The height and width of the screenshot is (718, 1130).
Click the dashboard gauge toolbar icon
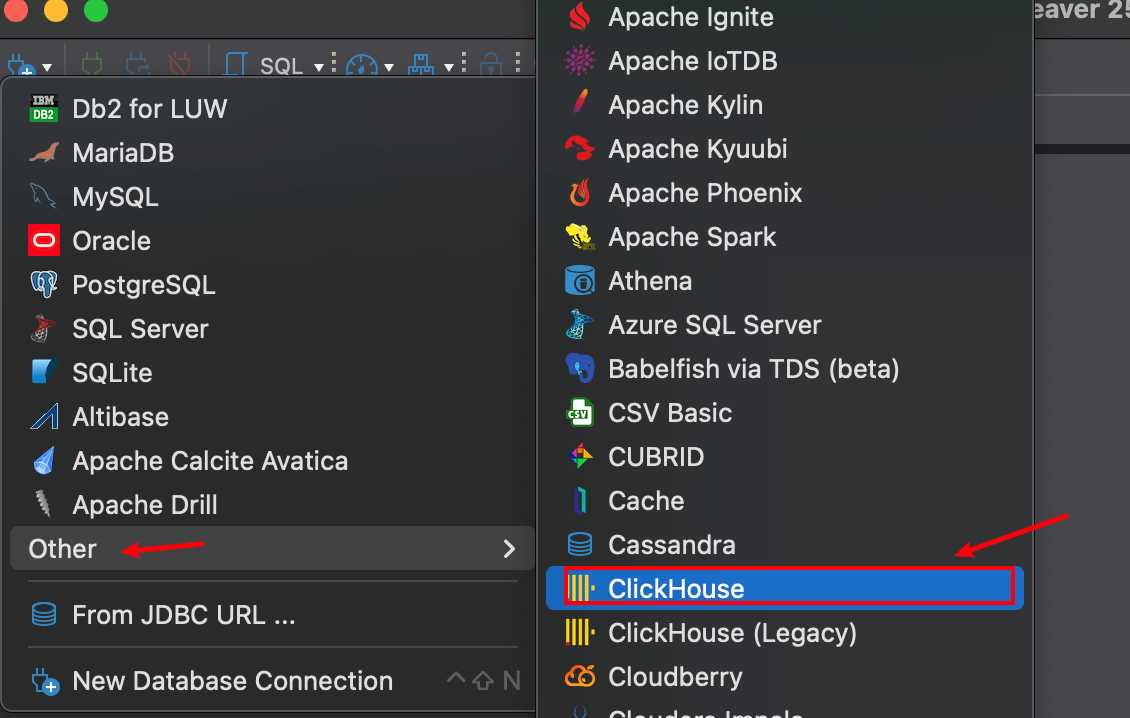[362, 66]
